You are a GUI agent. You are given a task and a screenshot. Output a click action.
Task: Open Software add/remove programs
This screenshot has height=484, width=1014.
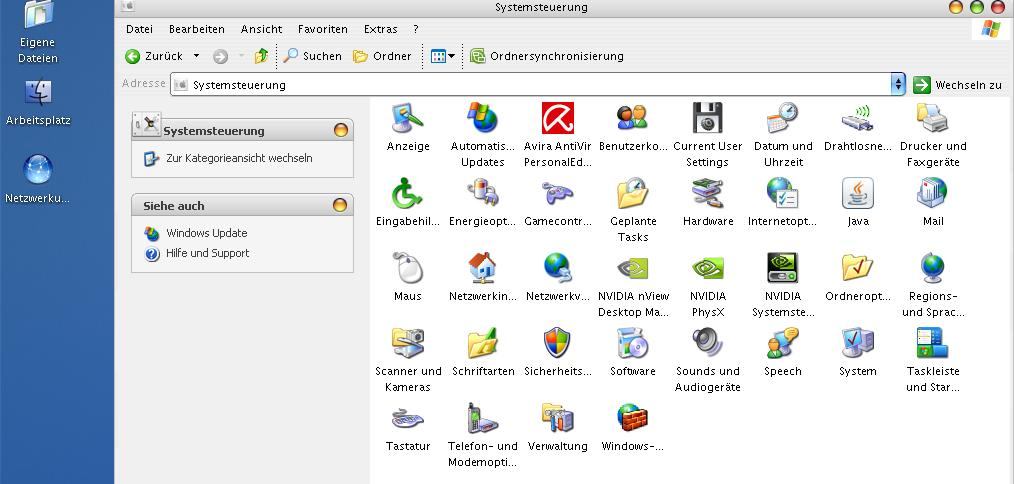coord(632,344)
